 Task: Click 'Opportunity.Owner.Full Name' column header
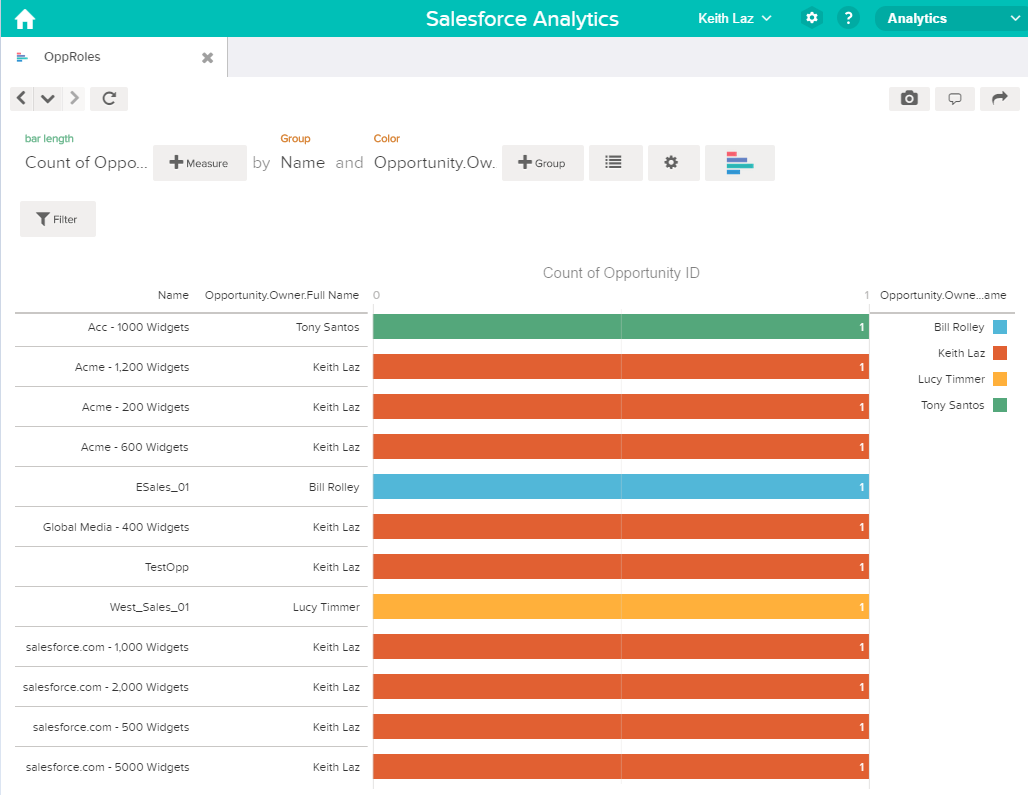pos(282,295)
